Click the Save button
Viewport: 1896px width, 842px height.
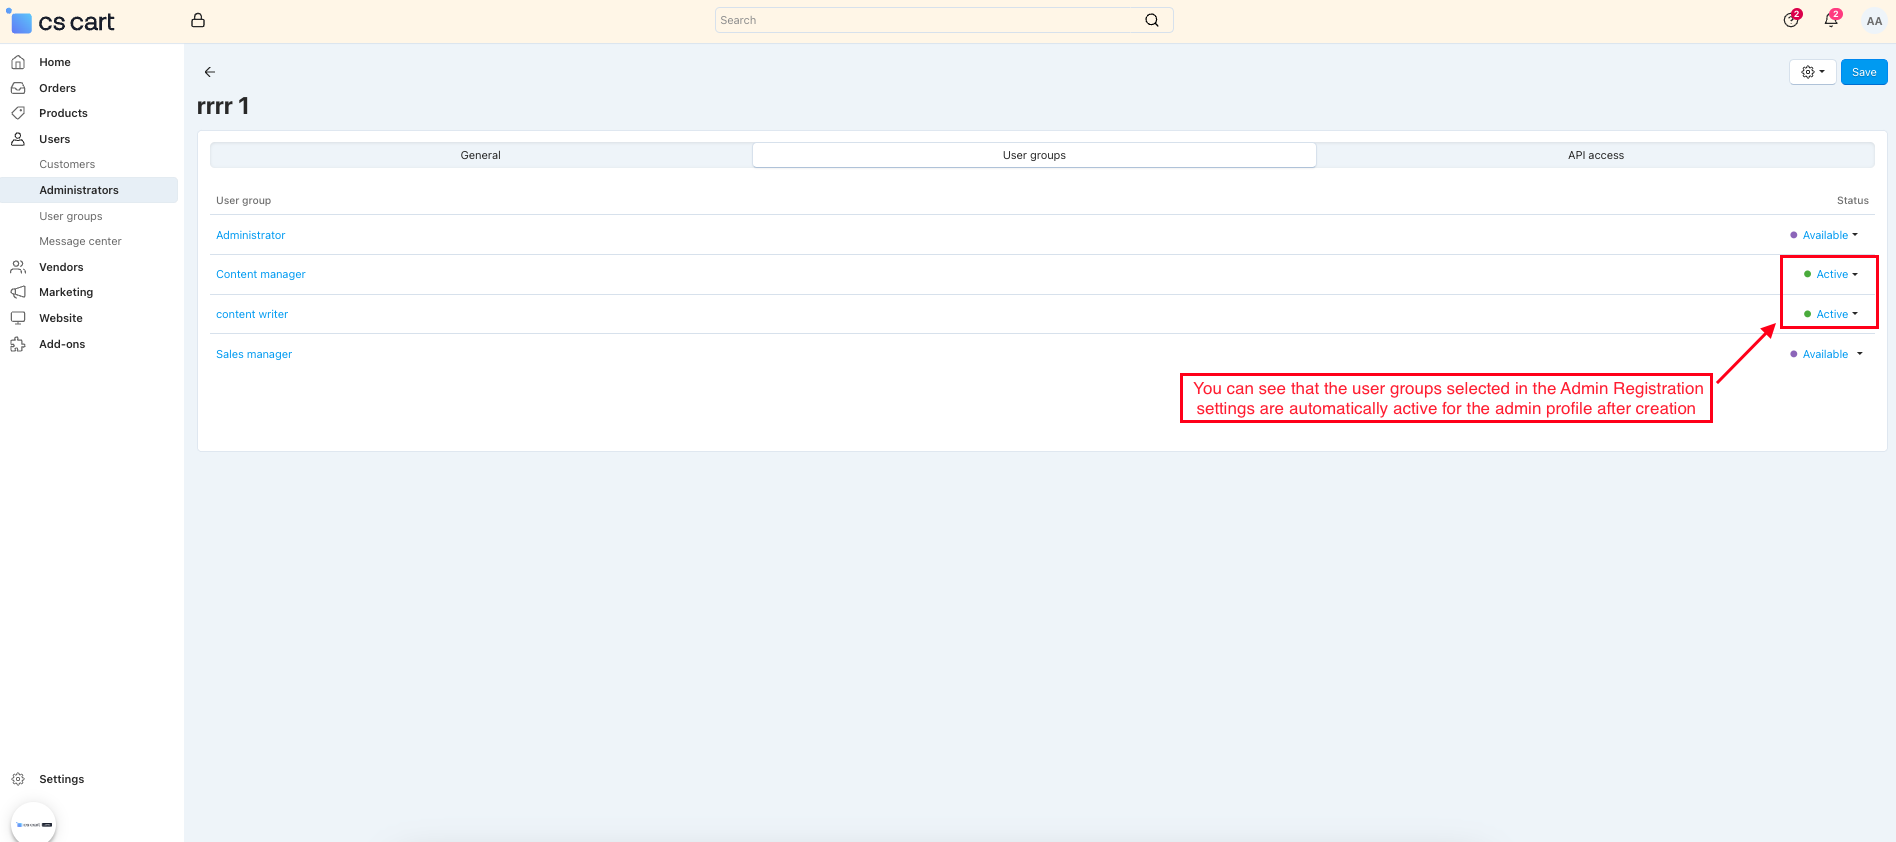pyautogui.click(x=1863, y=72)
